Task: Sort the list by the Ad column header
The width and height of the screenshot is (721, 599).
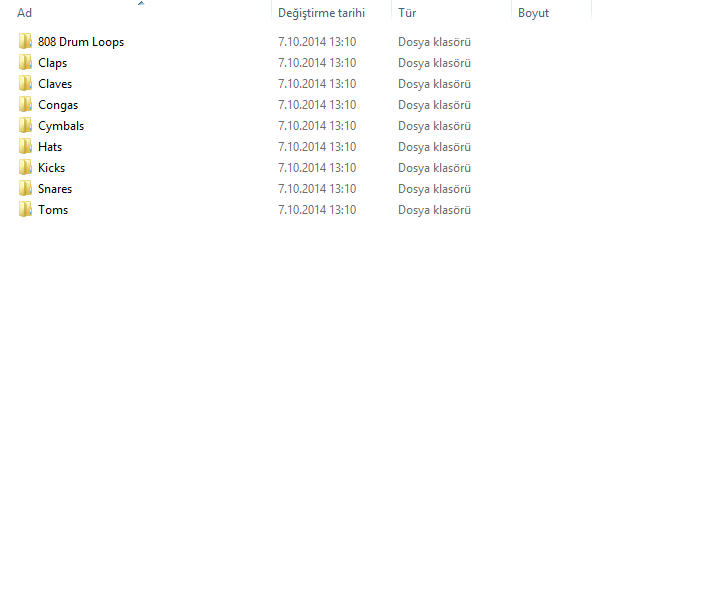Action: click(x=25, y=13)
